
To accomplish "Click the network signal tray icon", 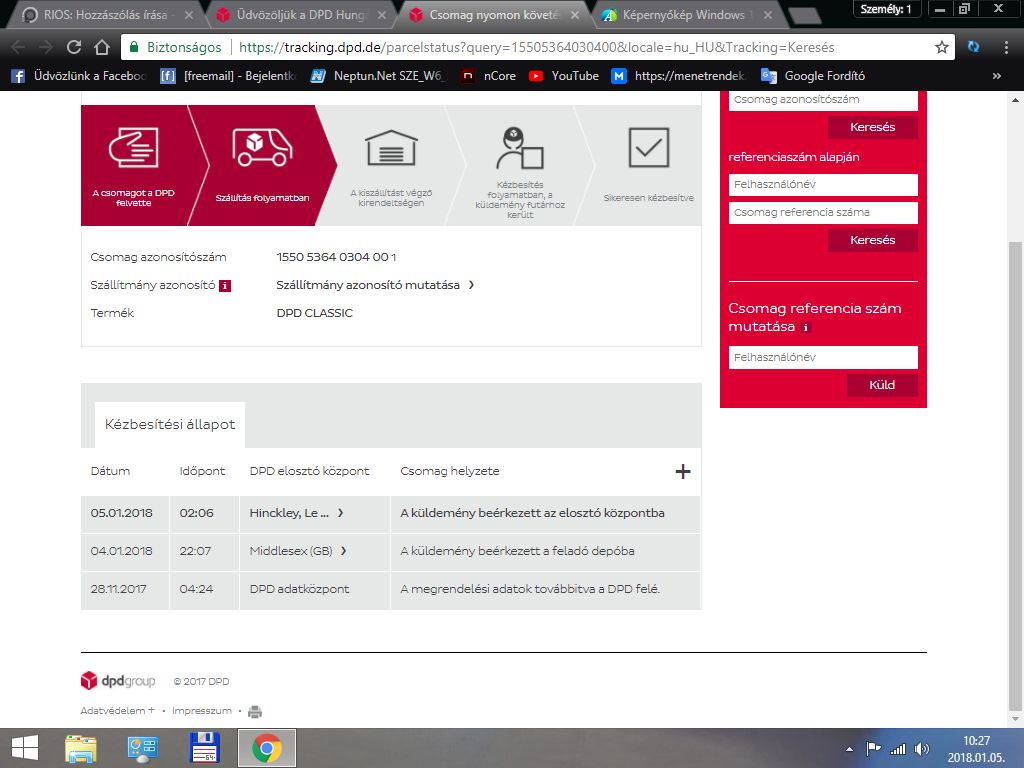I will 899,749.
